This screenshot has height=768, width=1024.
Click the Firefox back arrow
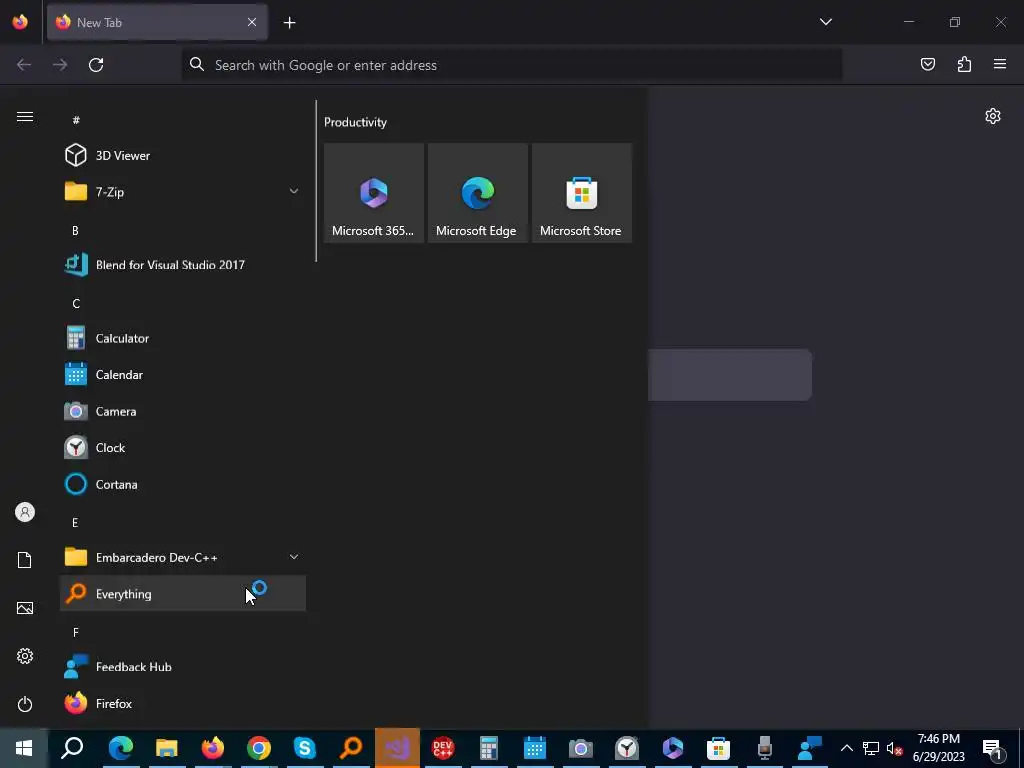[24, 65]
